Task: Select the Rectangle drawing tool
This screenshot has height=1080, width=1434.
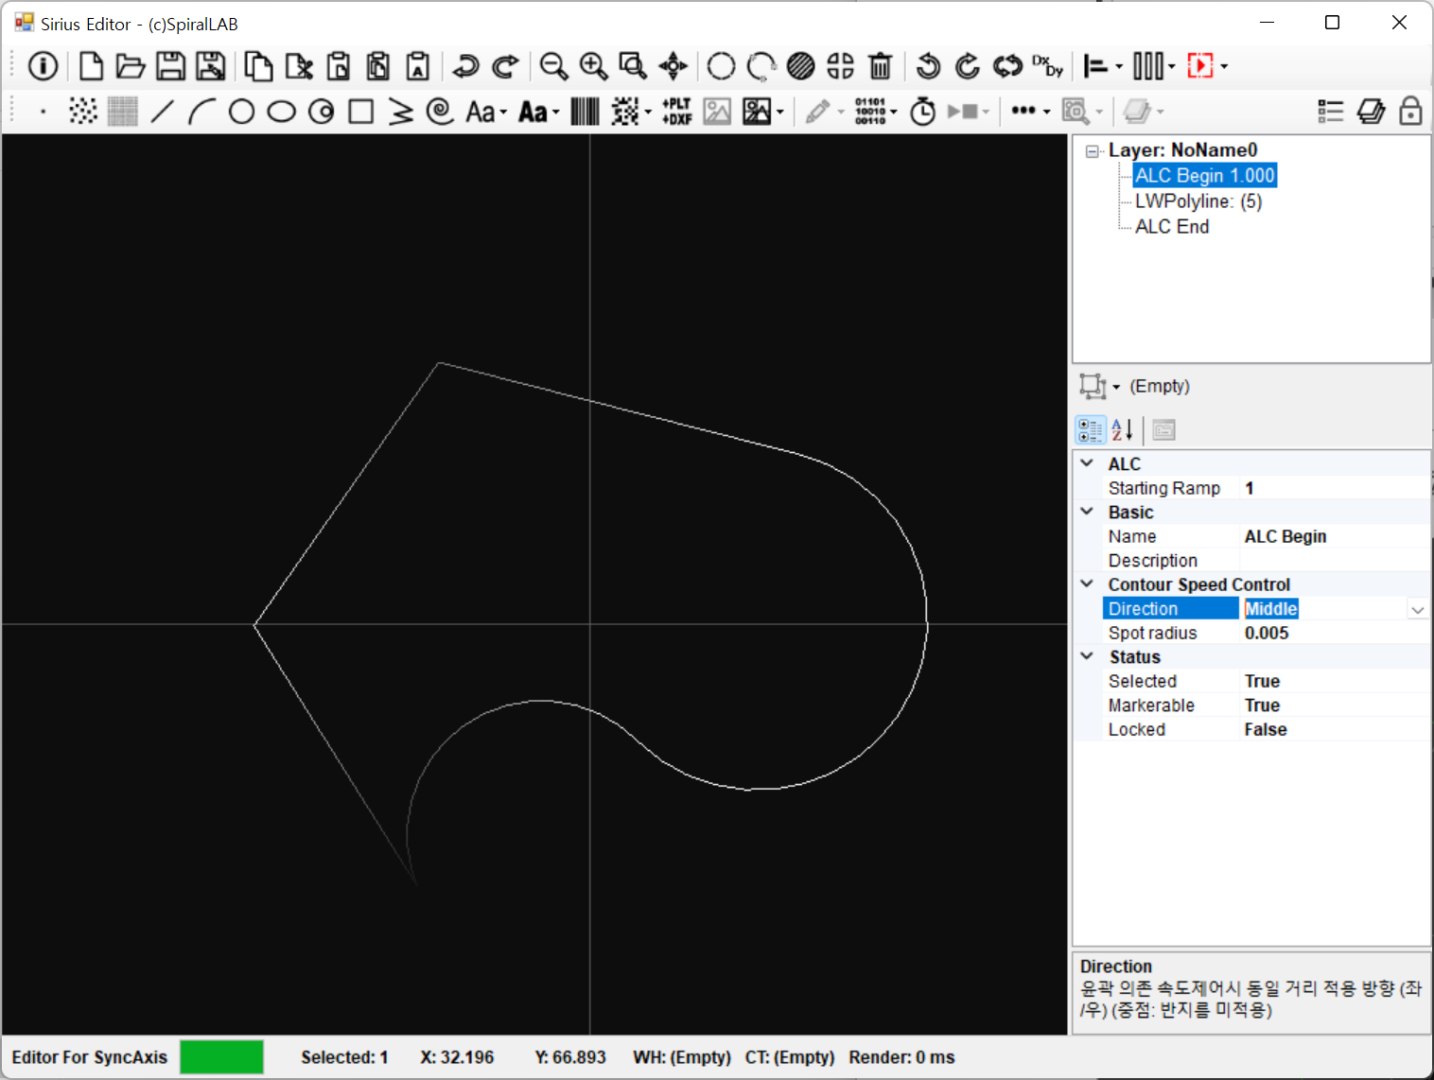Action: pyautogui.click(x=361, y=111)
